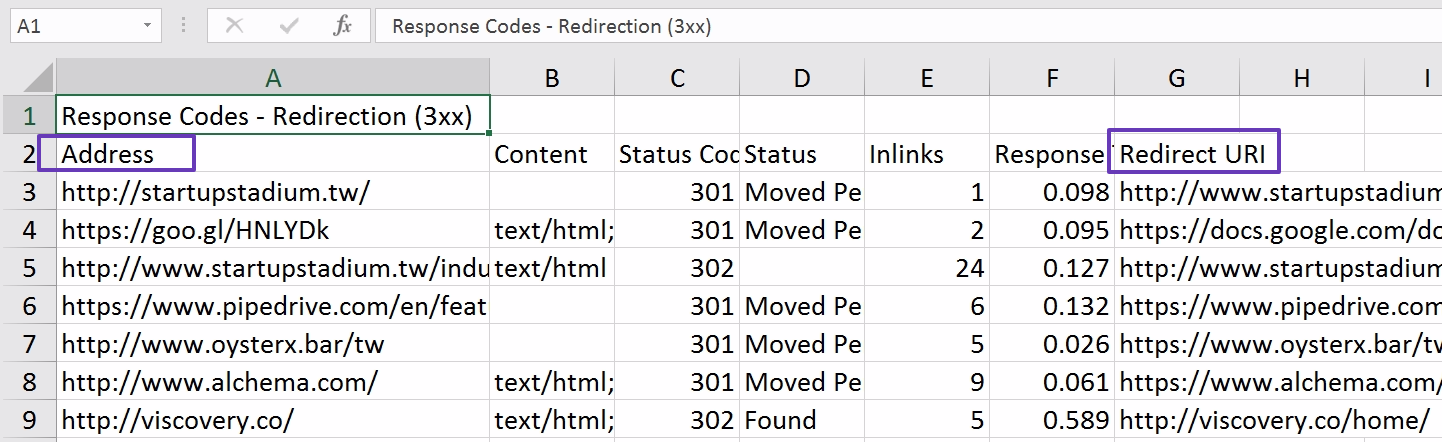Select the Response header cell in column F
Viewport: 1442px width, 442px height.
pos(1052,153)
